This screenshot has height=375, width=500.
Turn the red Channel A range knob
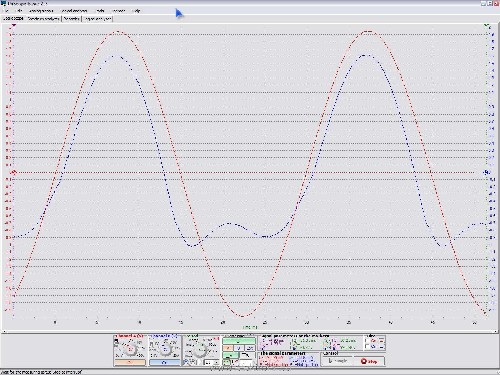[x=131, y=349]
